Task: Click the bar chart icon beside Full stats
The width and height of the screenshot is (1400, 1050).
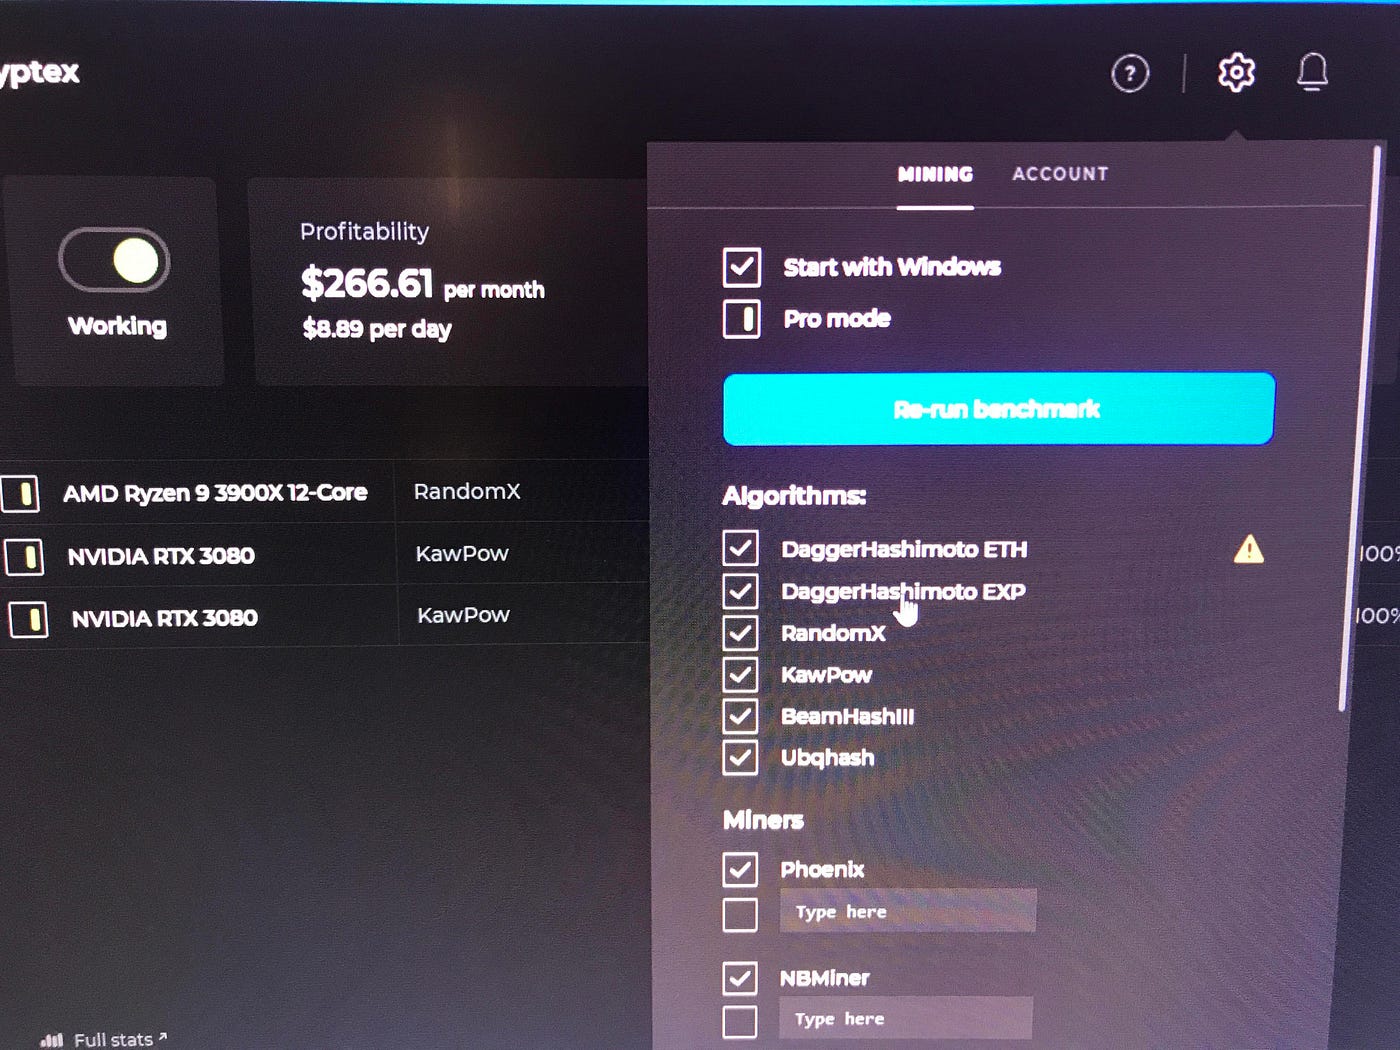Action: point(52,1040)
